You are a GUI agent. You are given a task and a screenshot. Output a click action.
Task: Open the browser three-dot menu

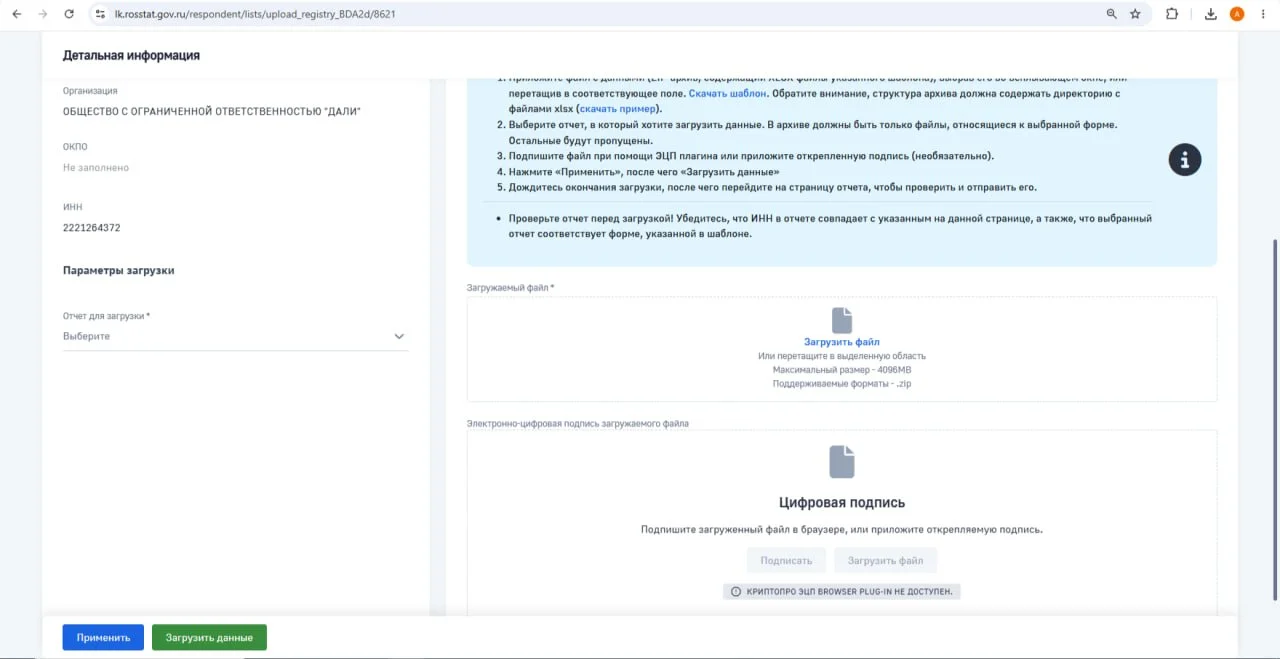1263,14
